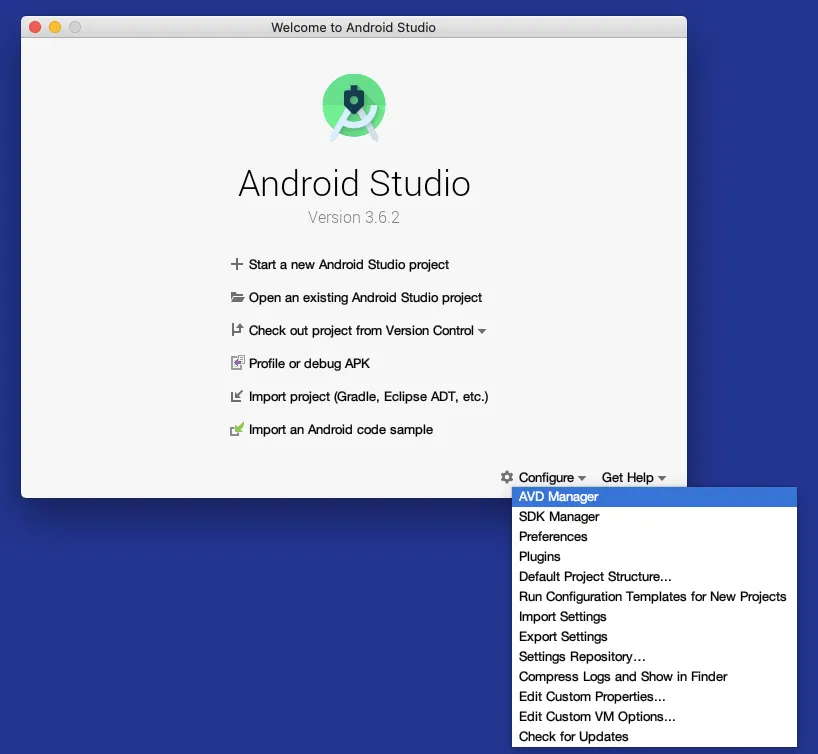Screen dimensions: 818x754
Task: Click the Android code sample icon
Action: pos(237,429)
